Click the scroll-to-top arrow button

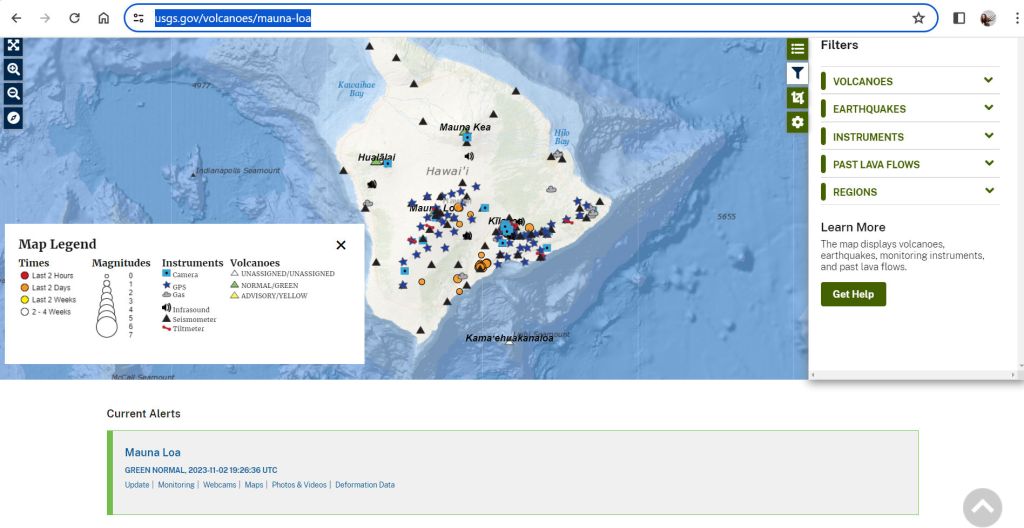click(x=982, y=507)
